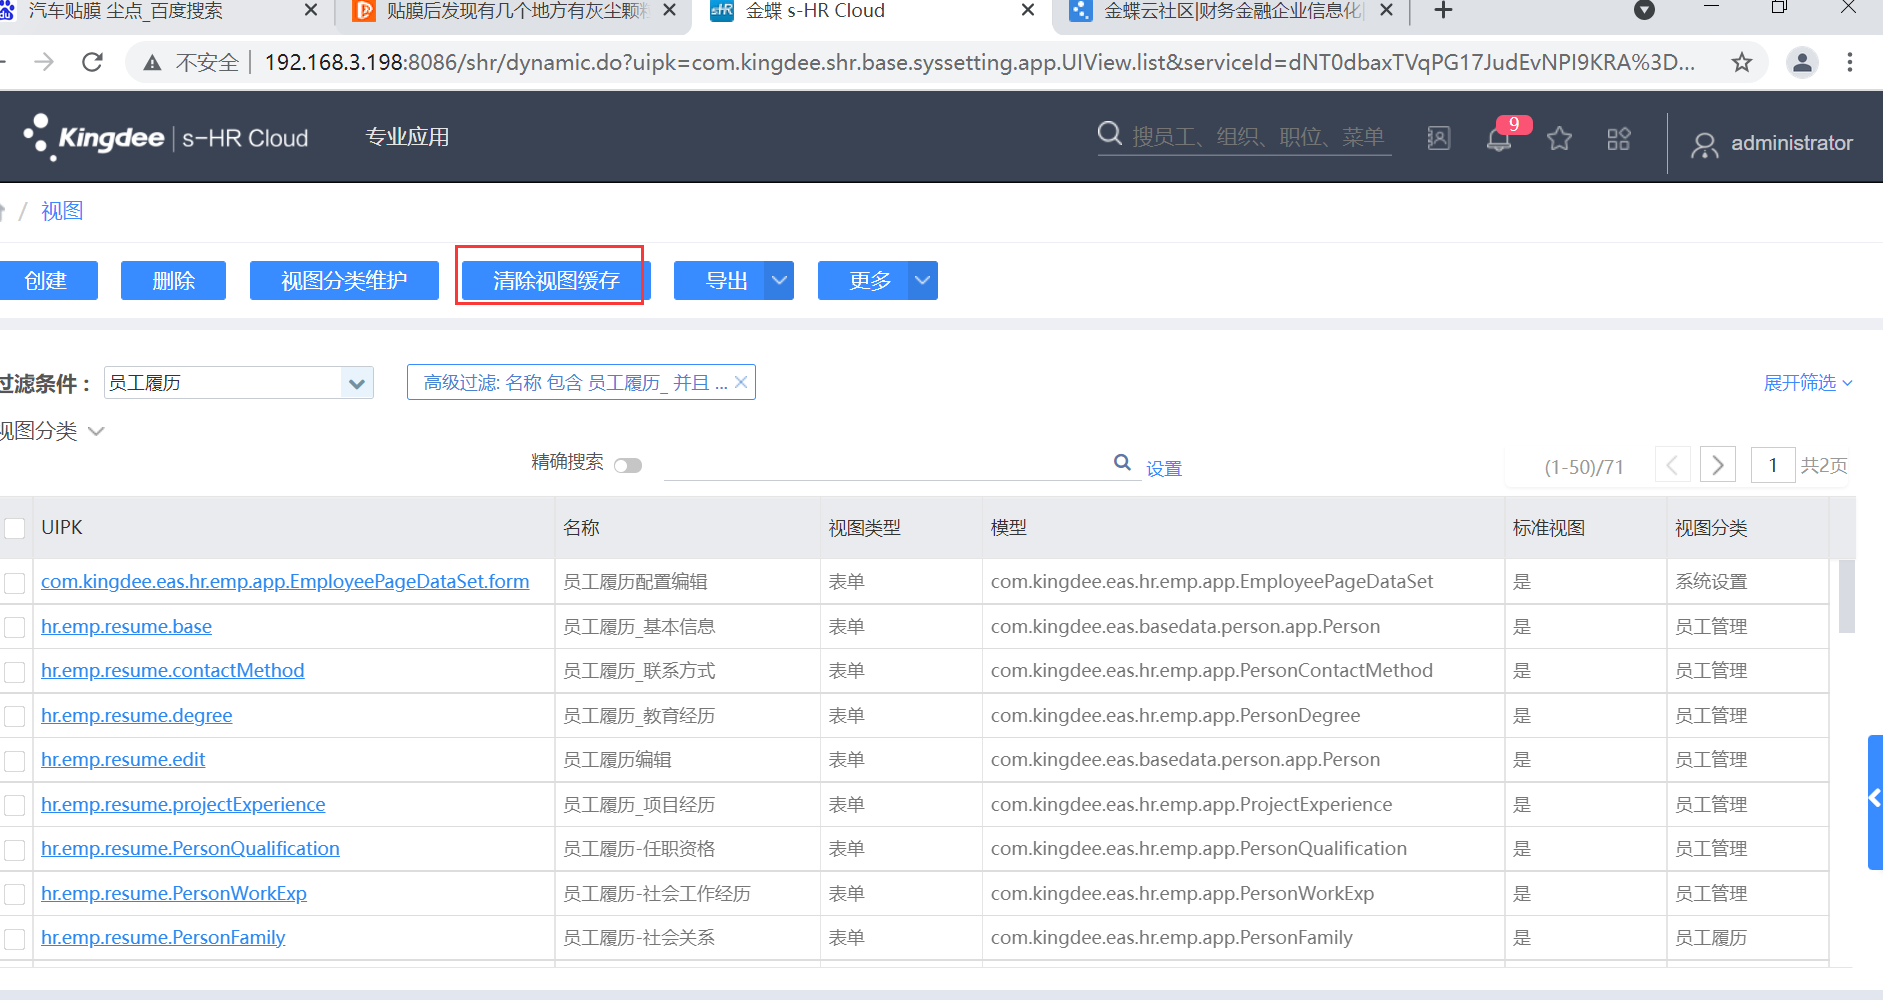The height and width of the screenshot is (1000, 1883).
Task: Open the Chrome three-dot menu
Action: [1850, 62]
